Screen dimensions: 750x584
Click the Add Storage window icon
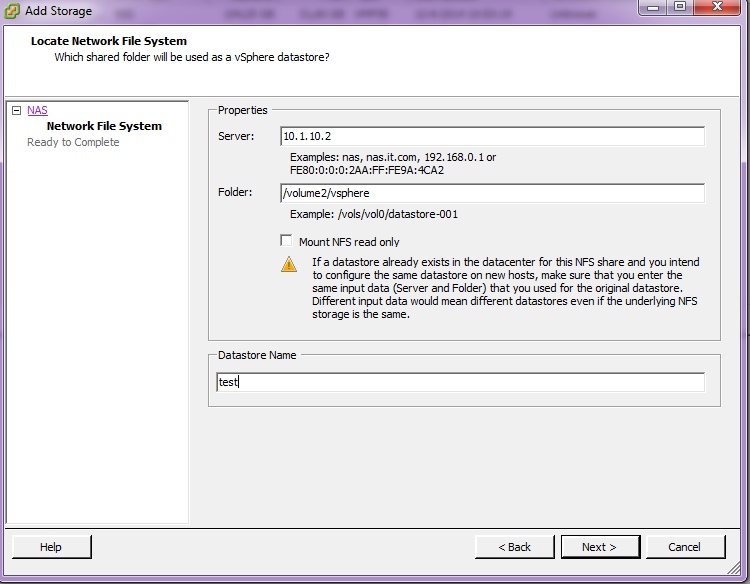(x=13, y=11)
